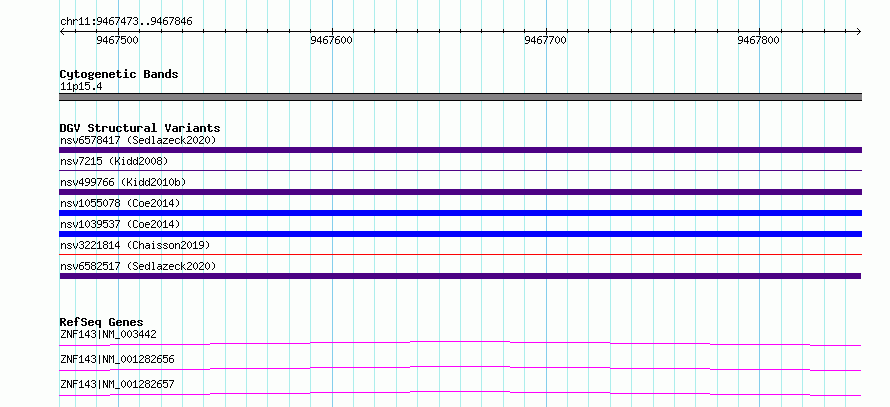Click the magenta line under ZNF143|NM_001282656
The width and height of the screenshot is (890, 407).
click(460, 368)
